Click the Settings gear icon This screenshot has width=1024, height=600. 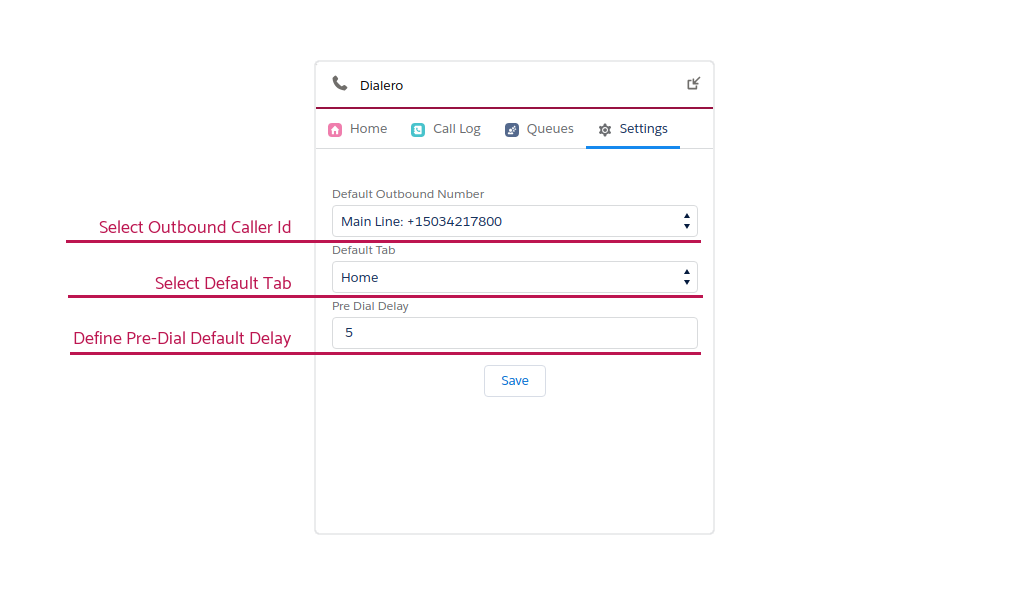[605, 130]
